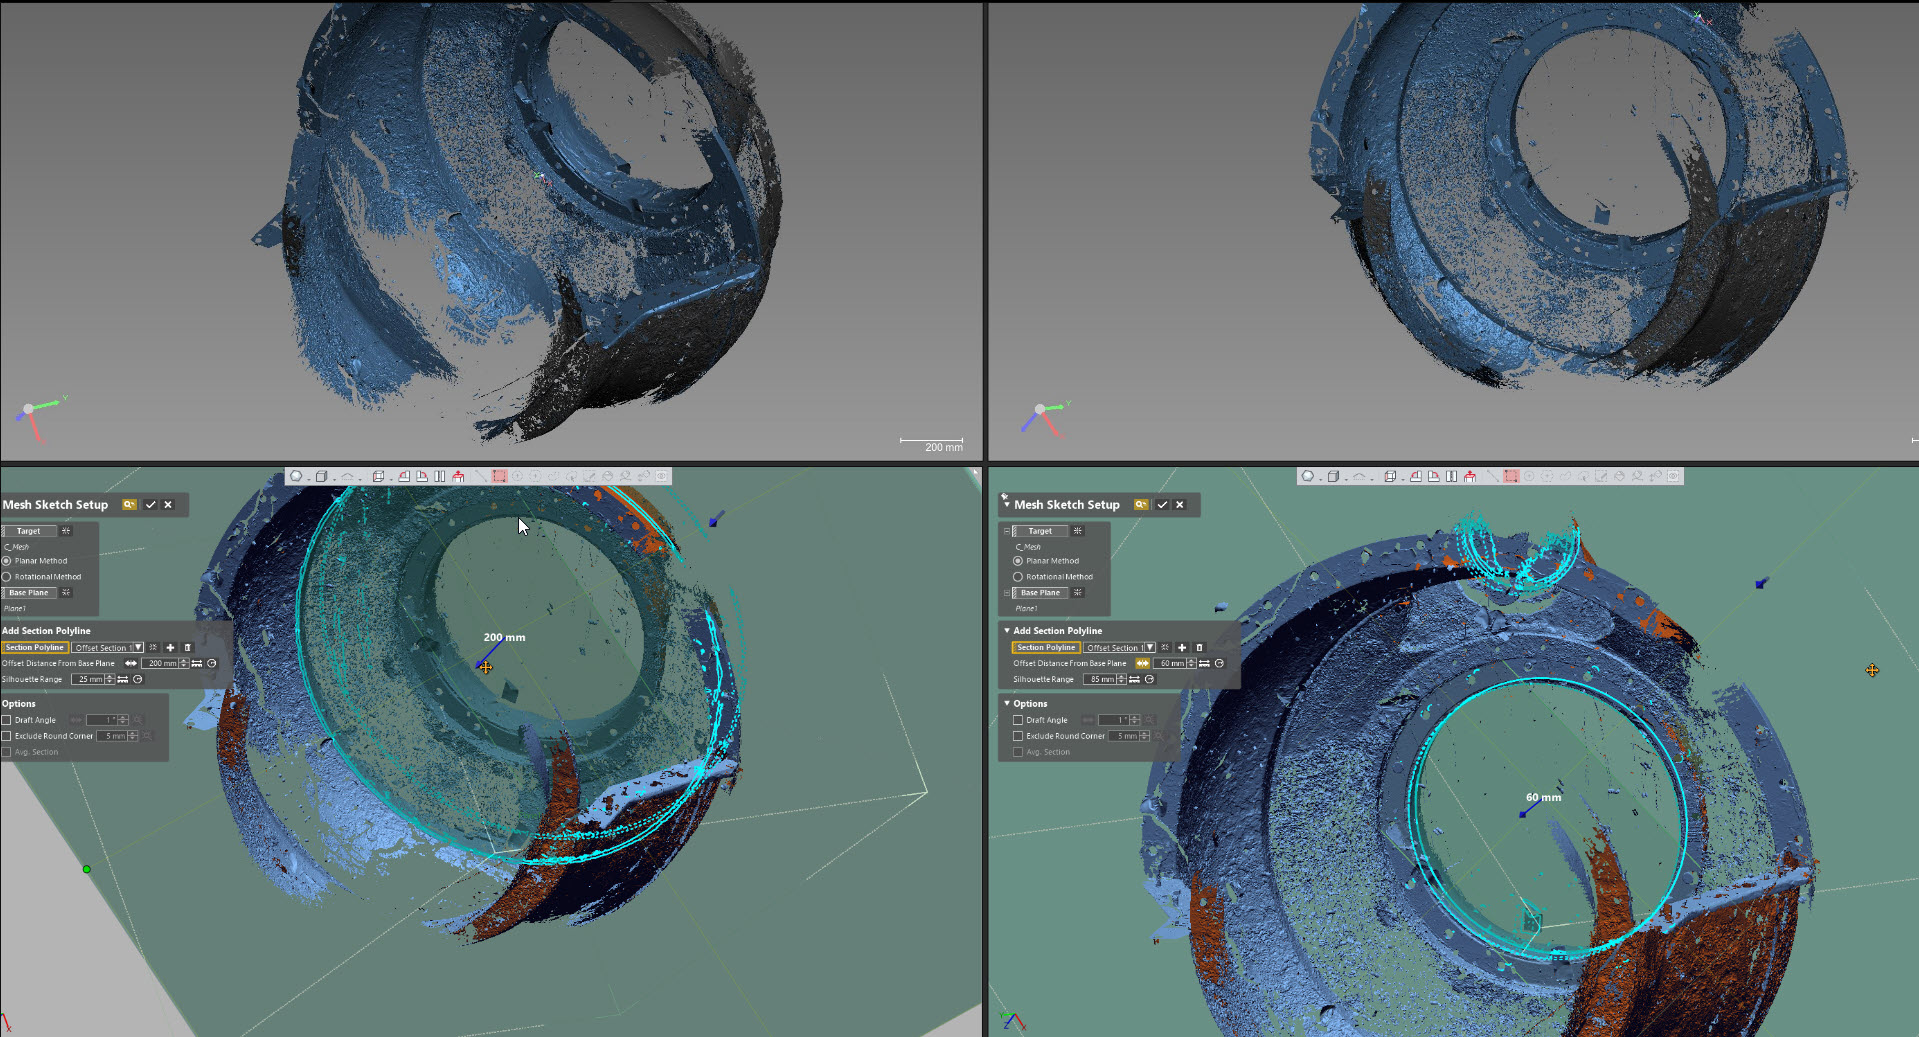Click rectangle selection mode in left viewport toolbar

click(x=499, y=477)
